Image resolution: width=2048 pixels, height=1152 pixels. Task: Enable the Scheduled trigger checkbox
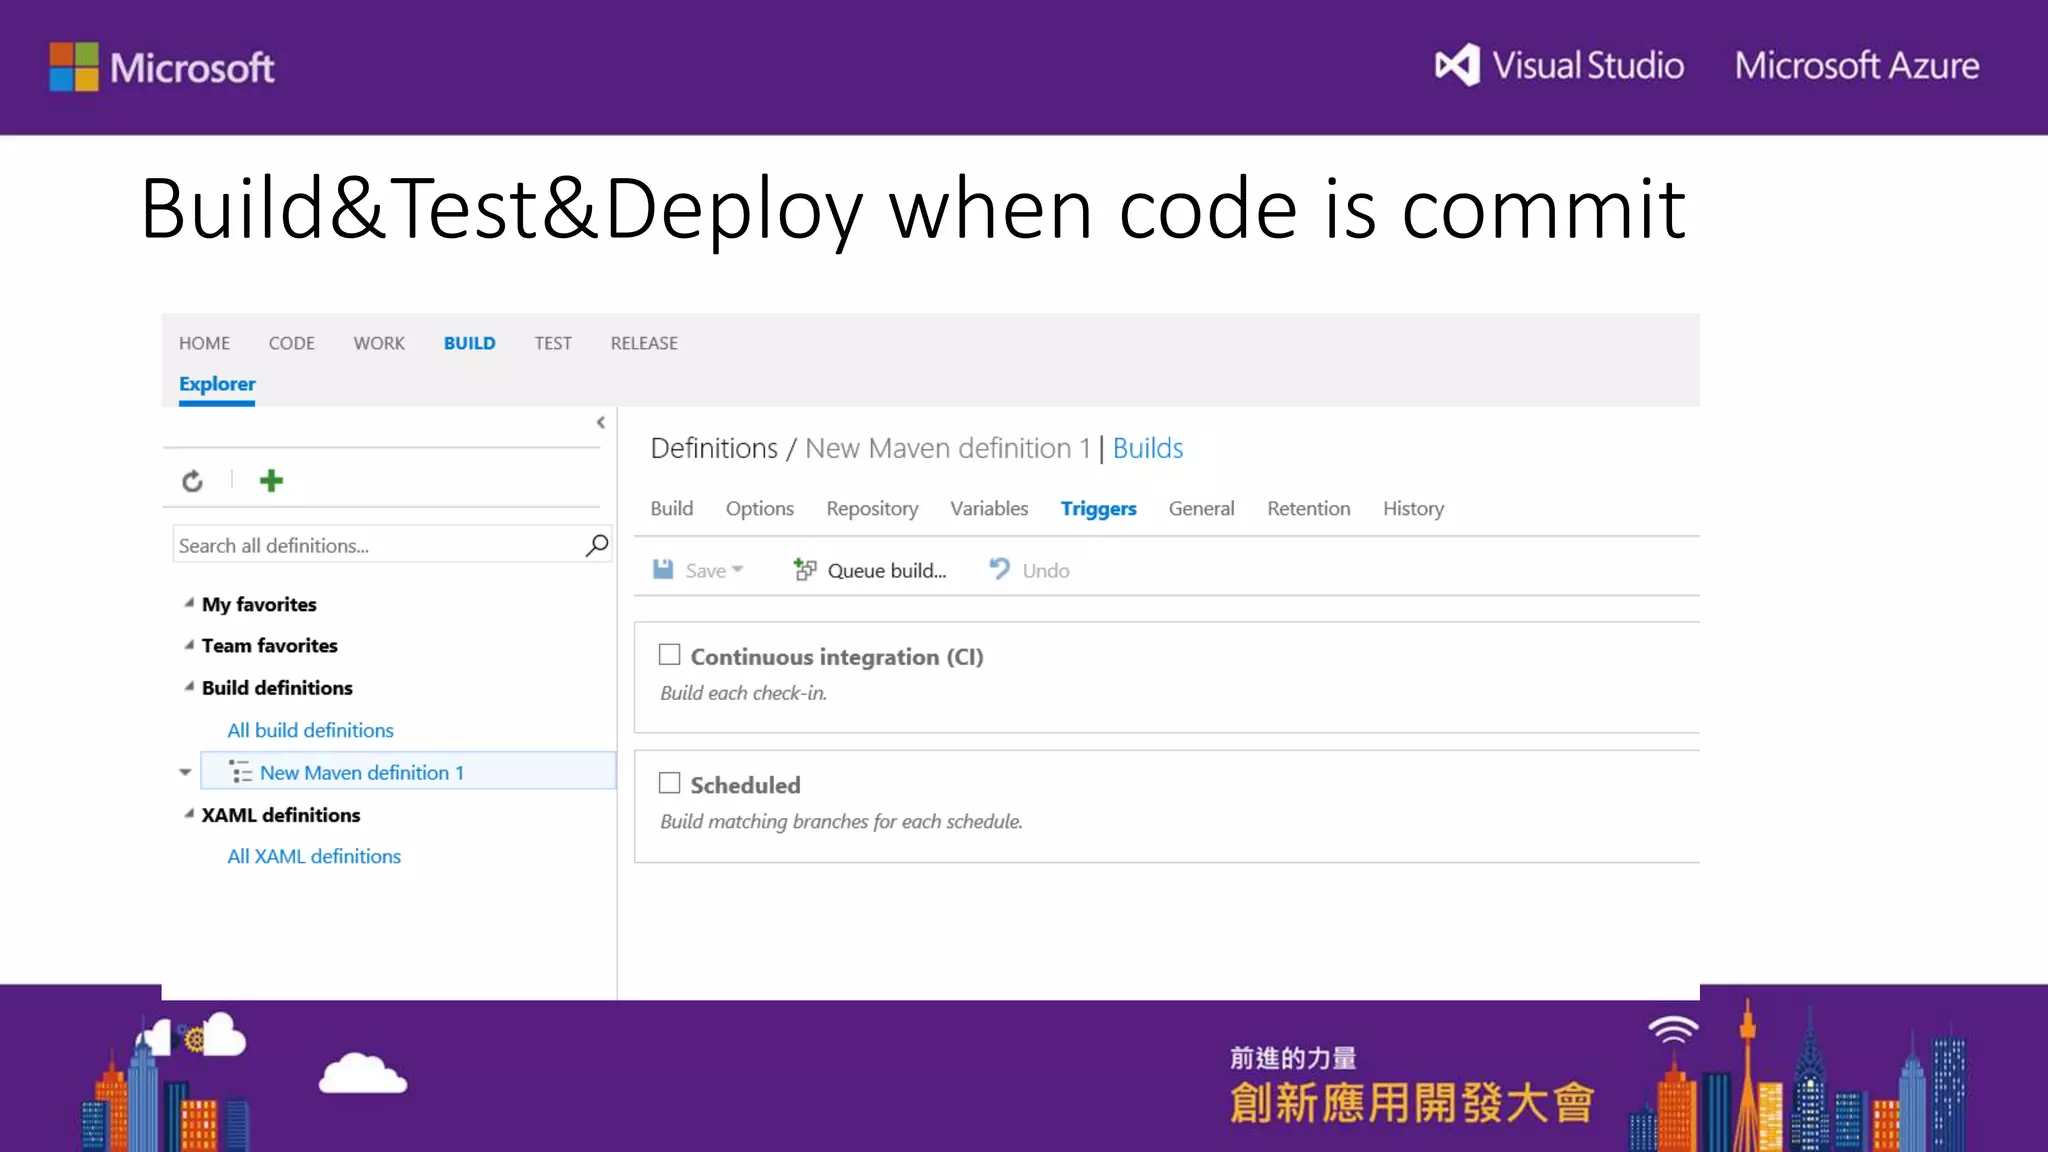coord(669,783)
